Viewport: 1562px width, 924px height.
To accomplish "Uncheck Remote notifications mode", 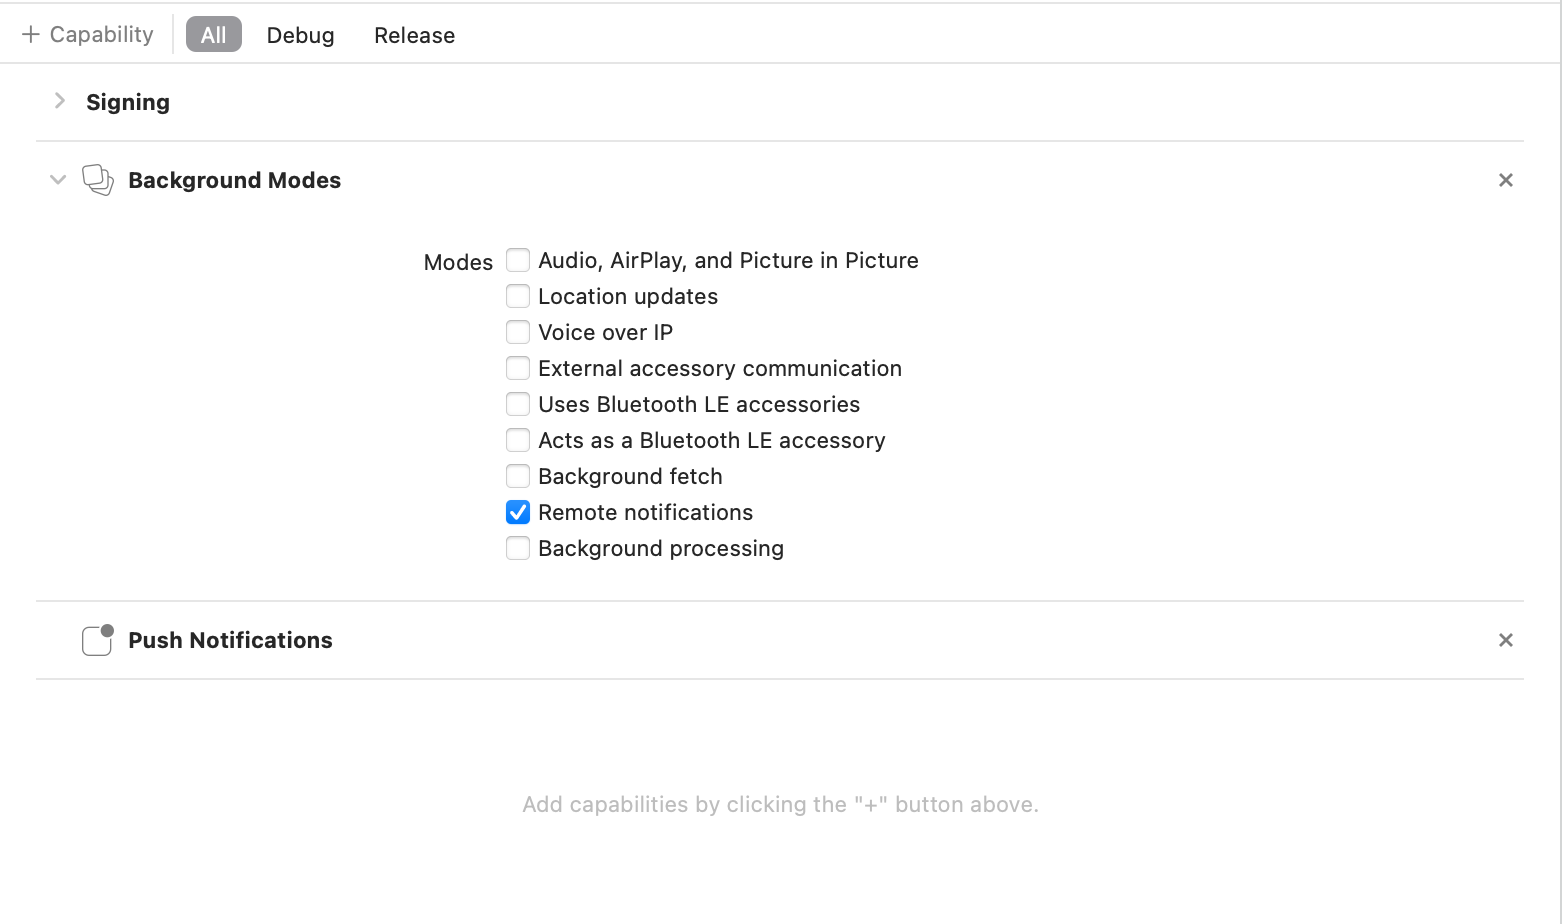I will (x=518, y=512).
